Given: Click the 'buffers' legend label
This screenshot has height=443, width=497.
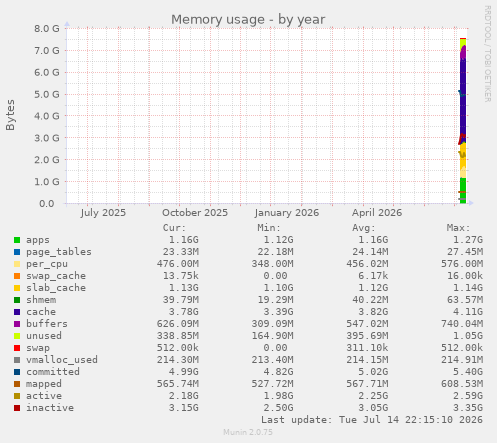Looking at the screenshot, I should tap(47, 324).
